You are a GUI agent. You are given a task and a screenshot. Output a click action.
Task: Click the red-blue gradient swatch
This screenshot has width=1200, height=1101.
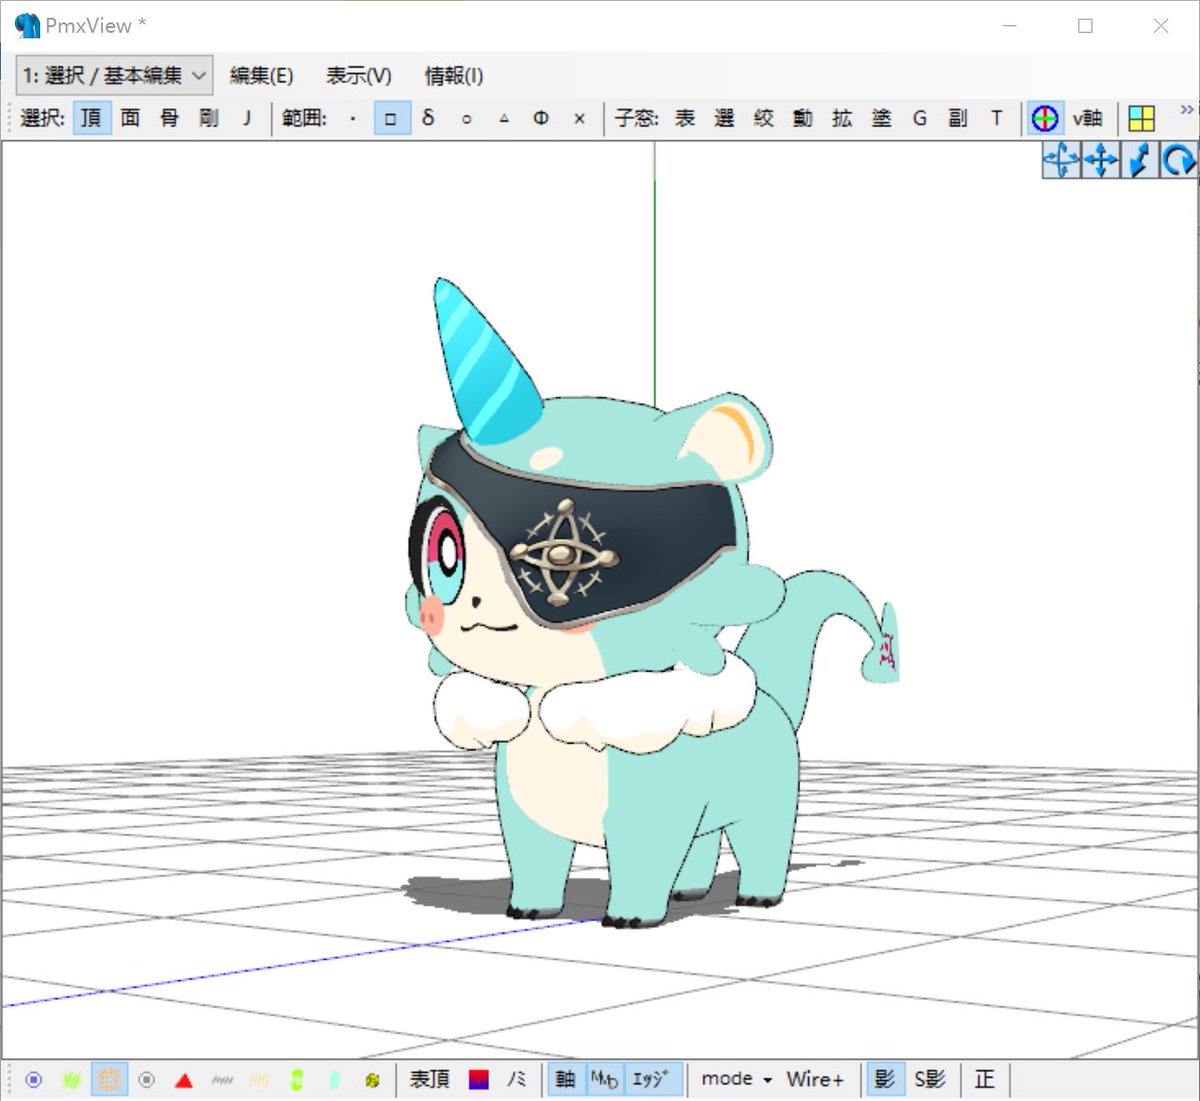pyautogui.click(x=479, y=1079)
